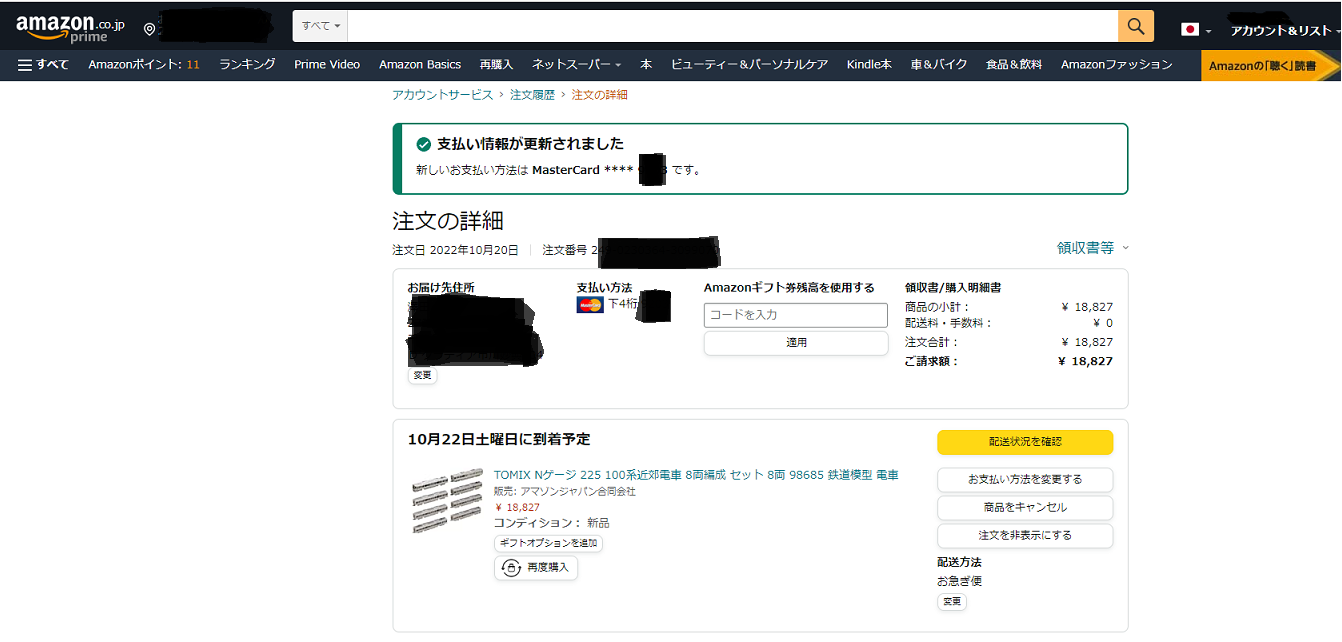Open 再購入 in nav bar
The image size is (1342, 642).
[x=496, y=65]
